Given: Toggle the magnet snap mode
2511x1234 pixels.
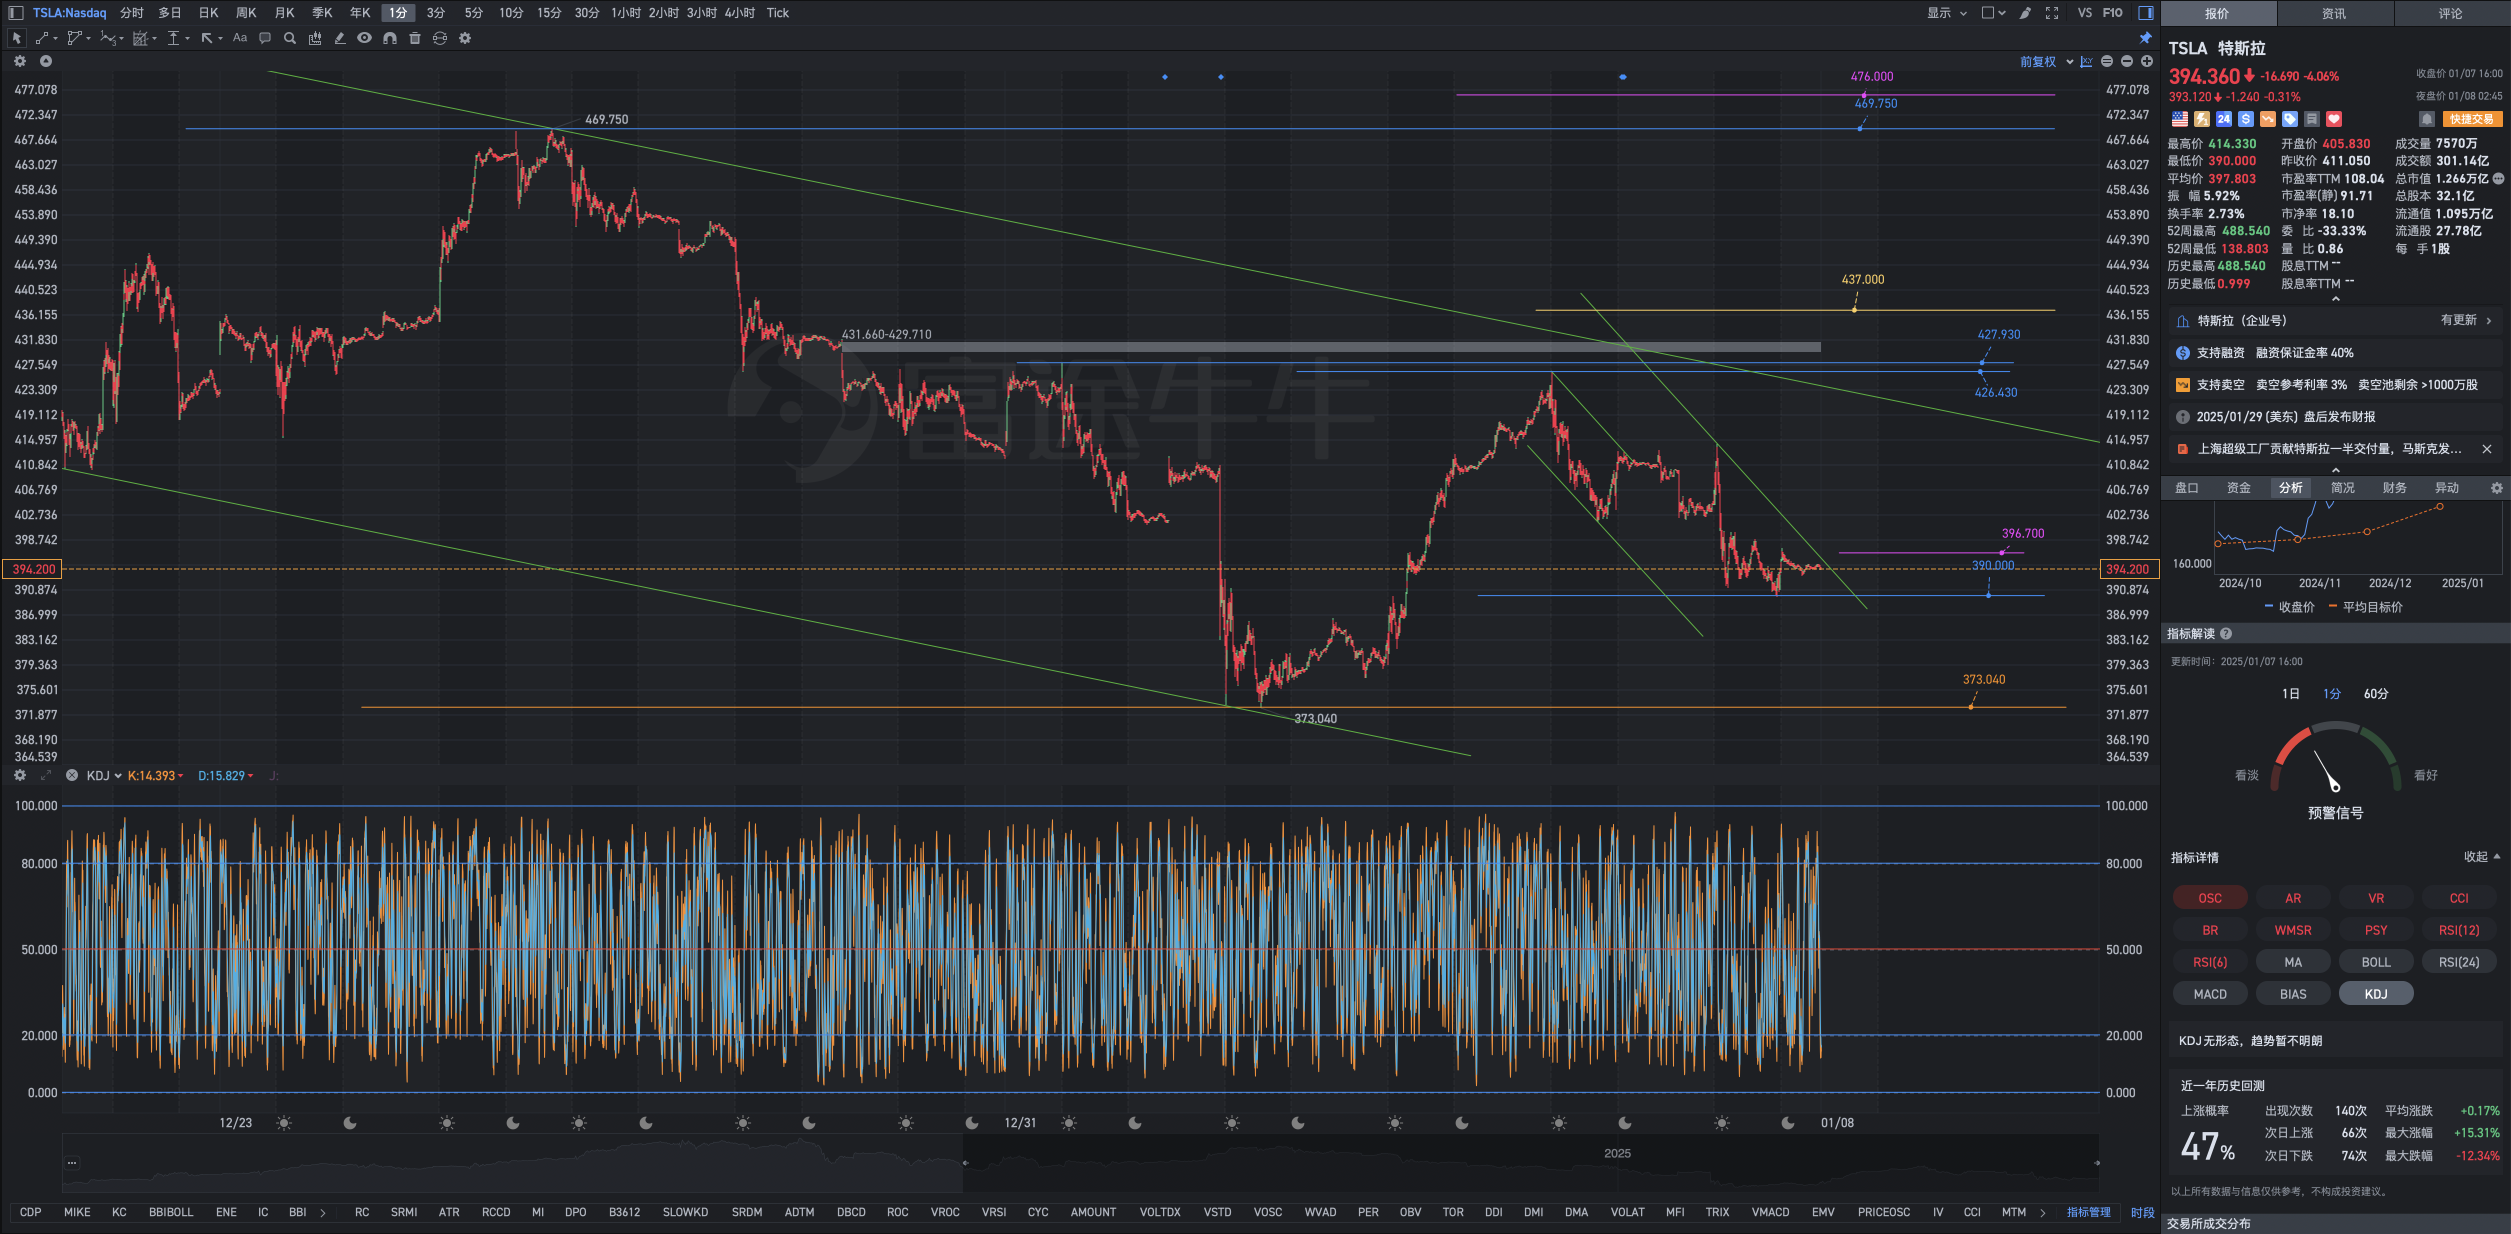Looking at the screenshot, I should point(390,38).
